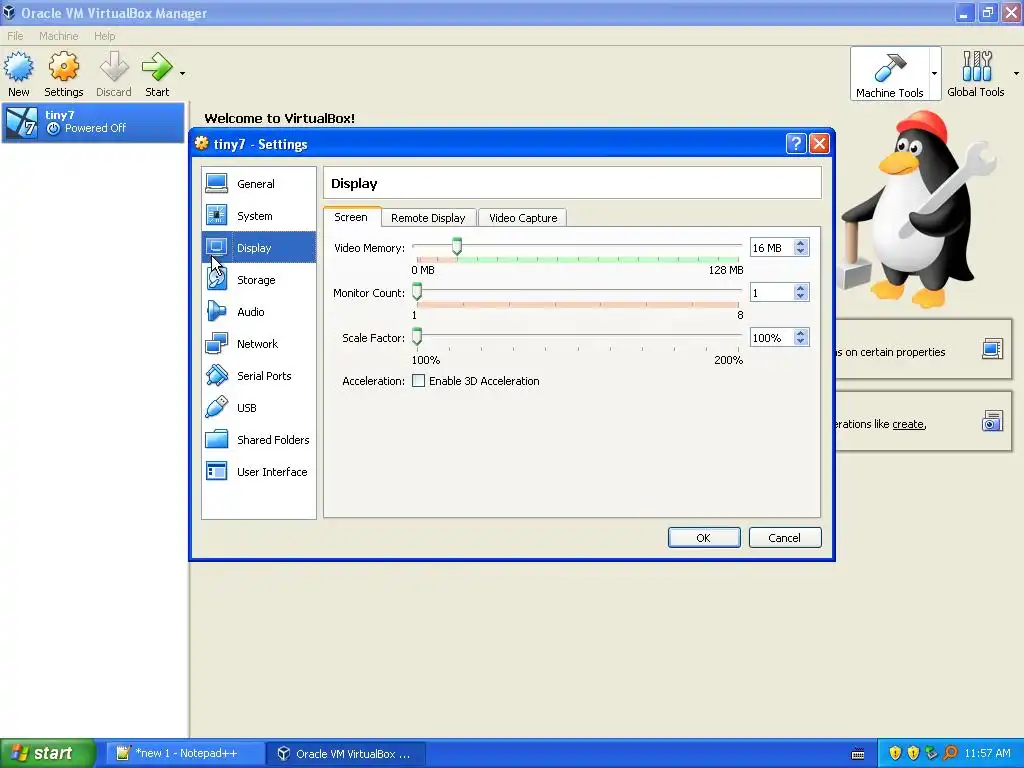This screenshot has width=1024, height=768.
Task: Click the system tray clock 11:57 AM
Action: (987, 753)
